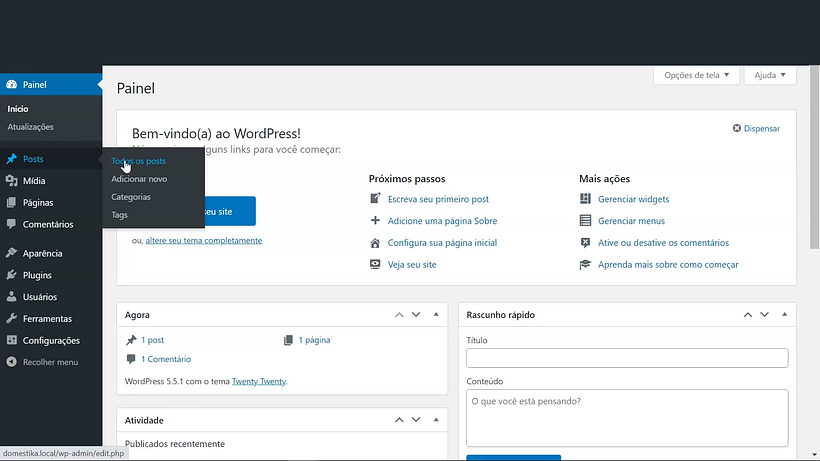Click the menu list icon beside Gerenciar menus
Screen dimensions: 820x461
(585, 221)
